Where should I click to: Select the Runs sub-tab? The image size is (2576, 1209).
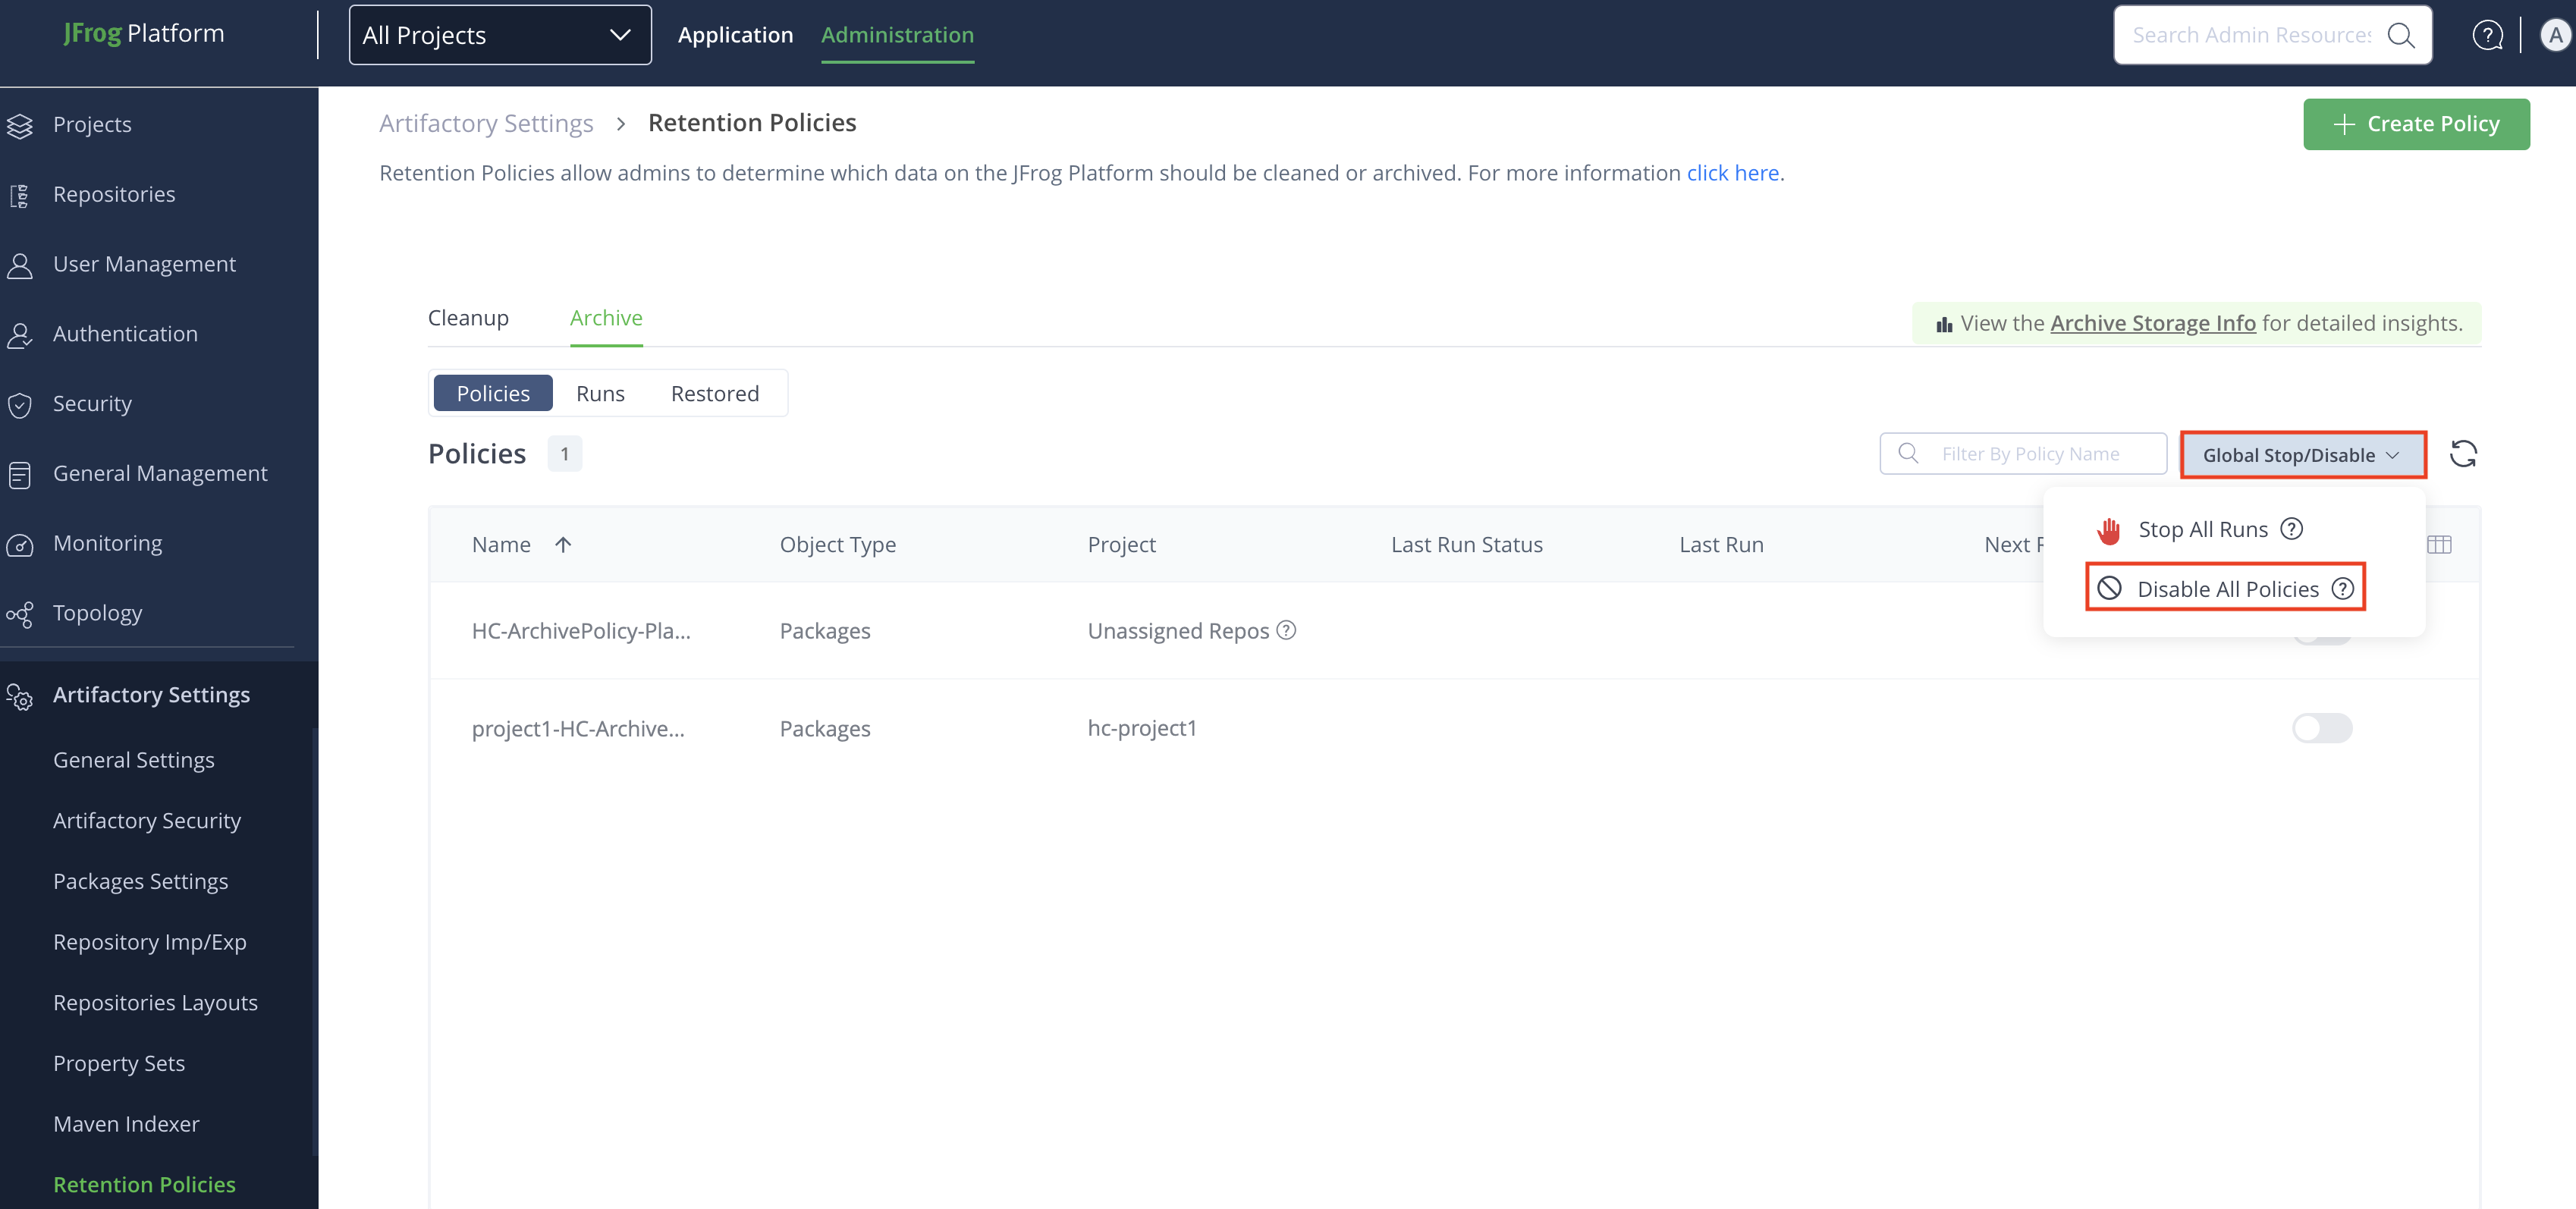(x=600, y=393)
